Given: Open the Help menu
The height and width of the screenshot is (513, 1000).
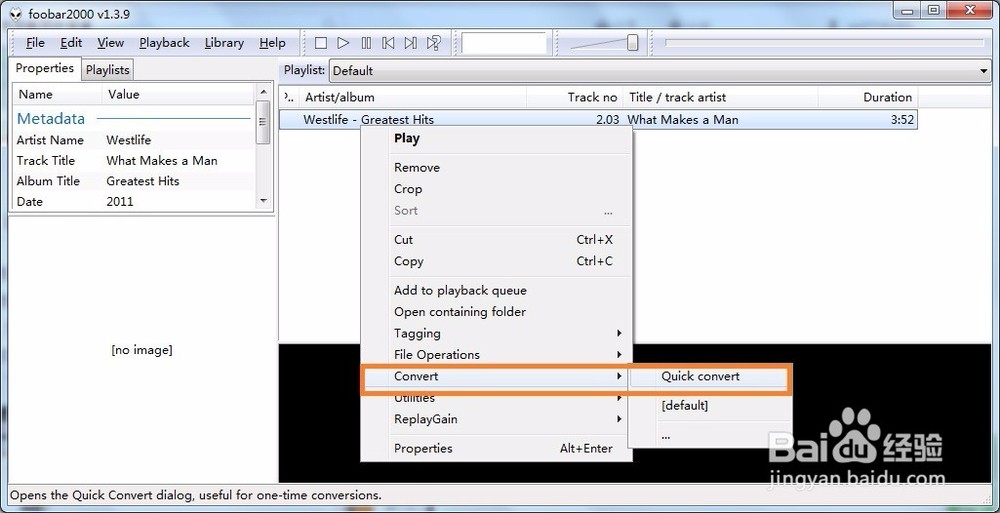Looking at the screenshot, I should coord(272,43).
